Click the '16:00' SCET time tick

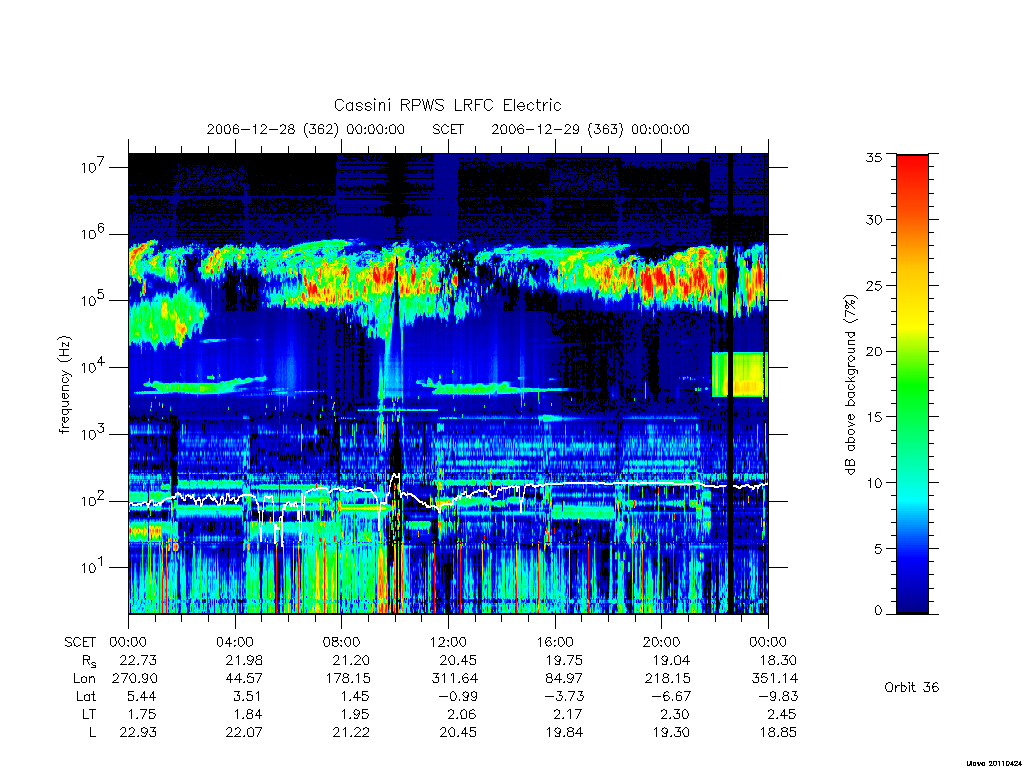pyautogui.click(x=554, y=642)
